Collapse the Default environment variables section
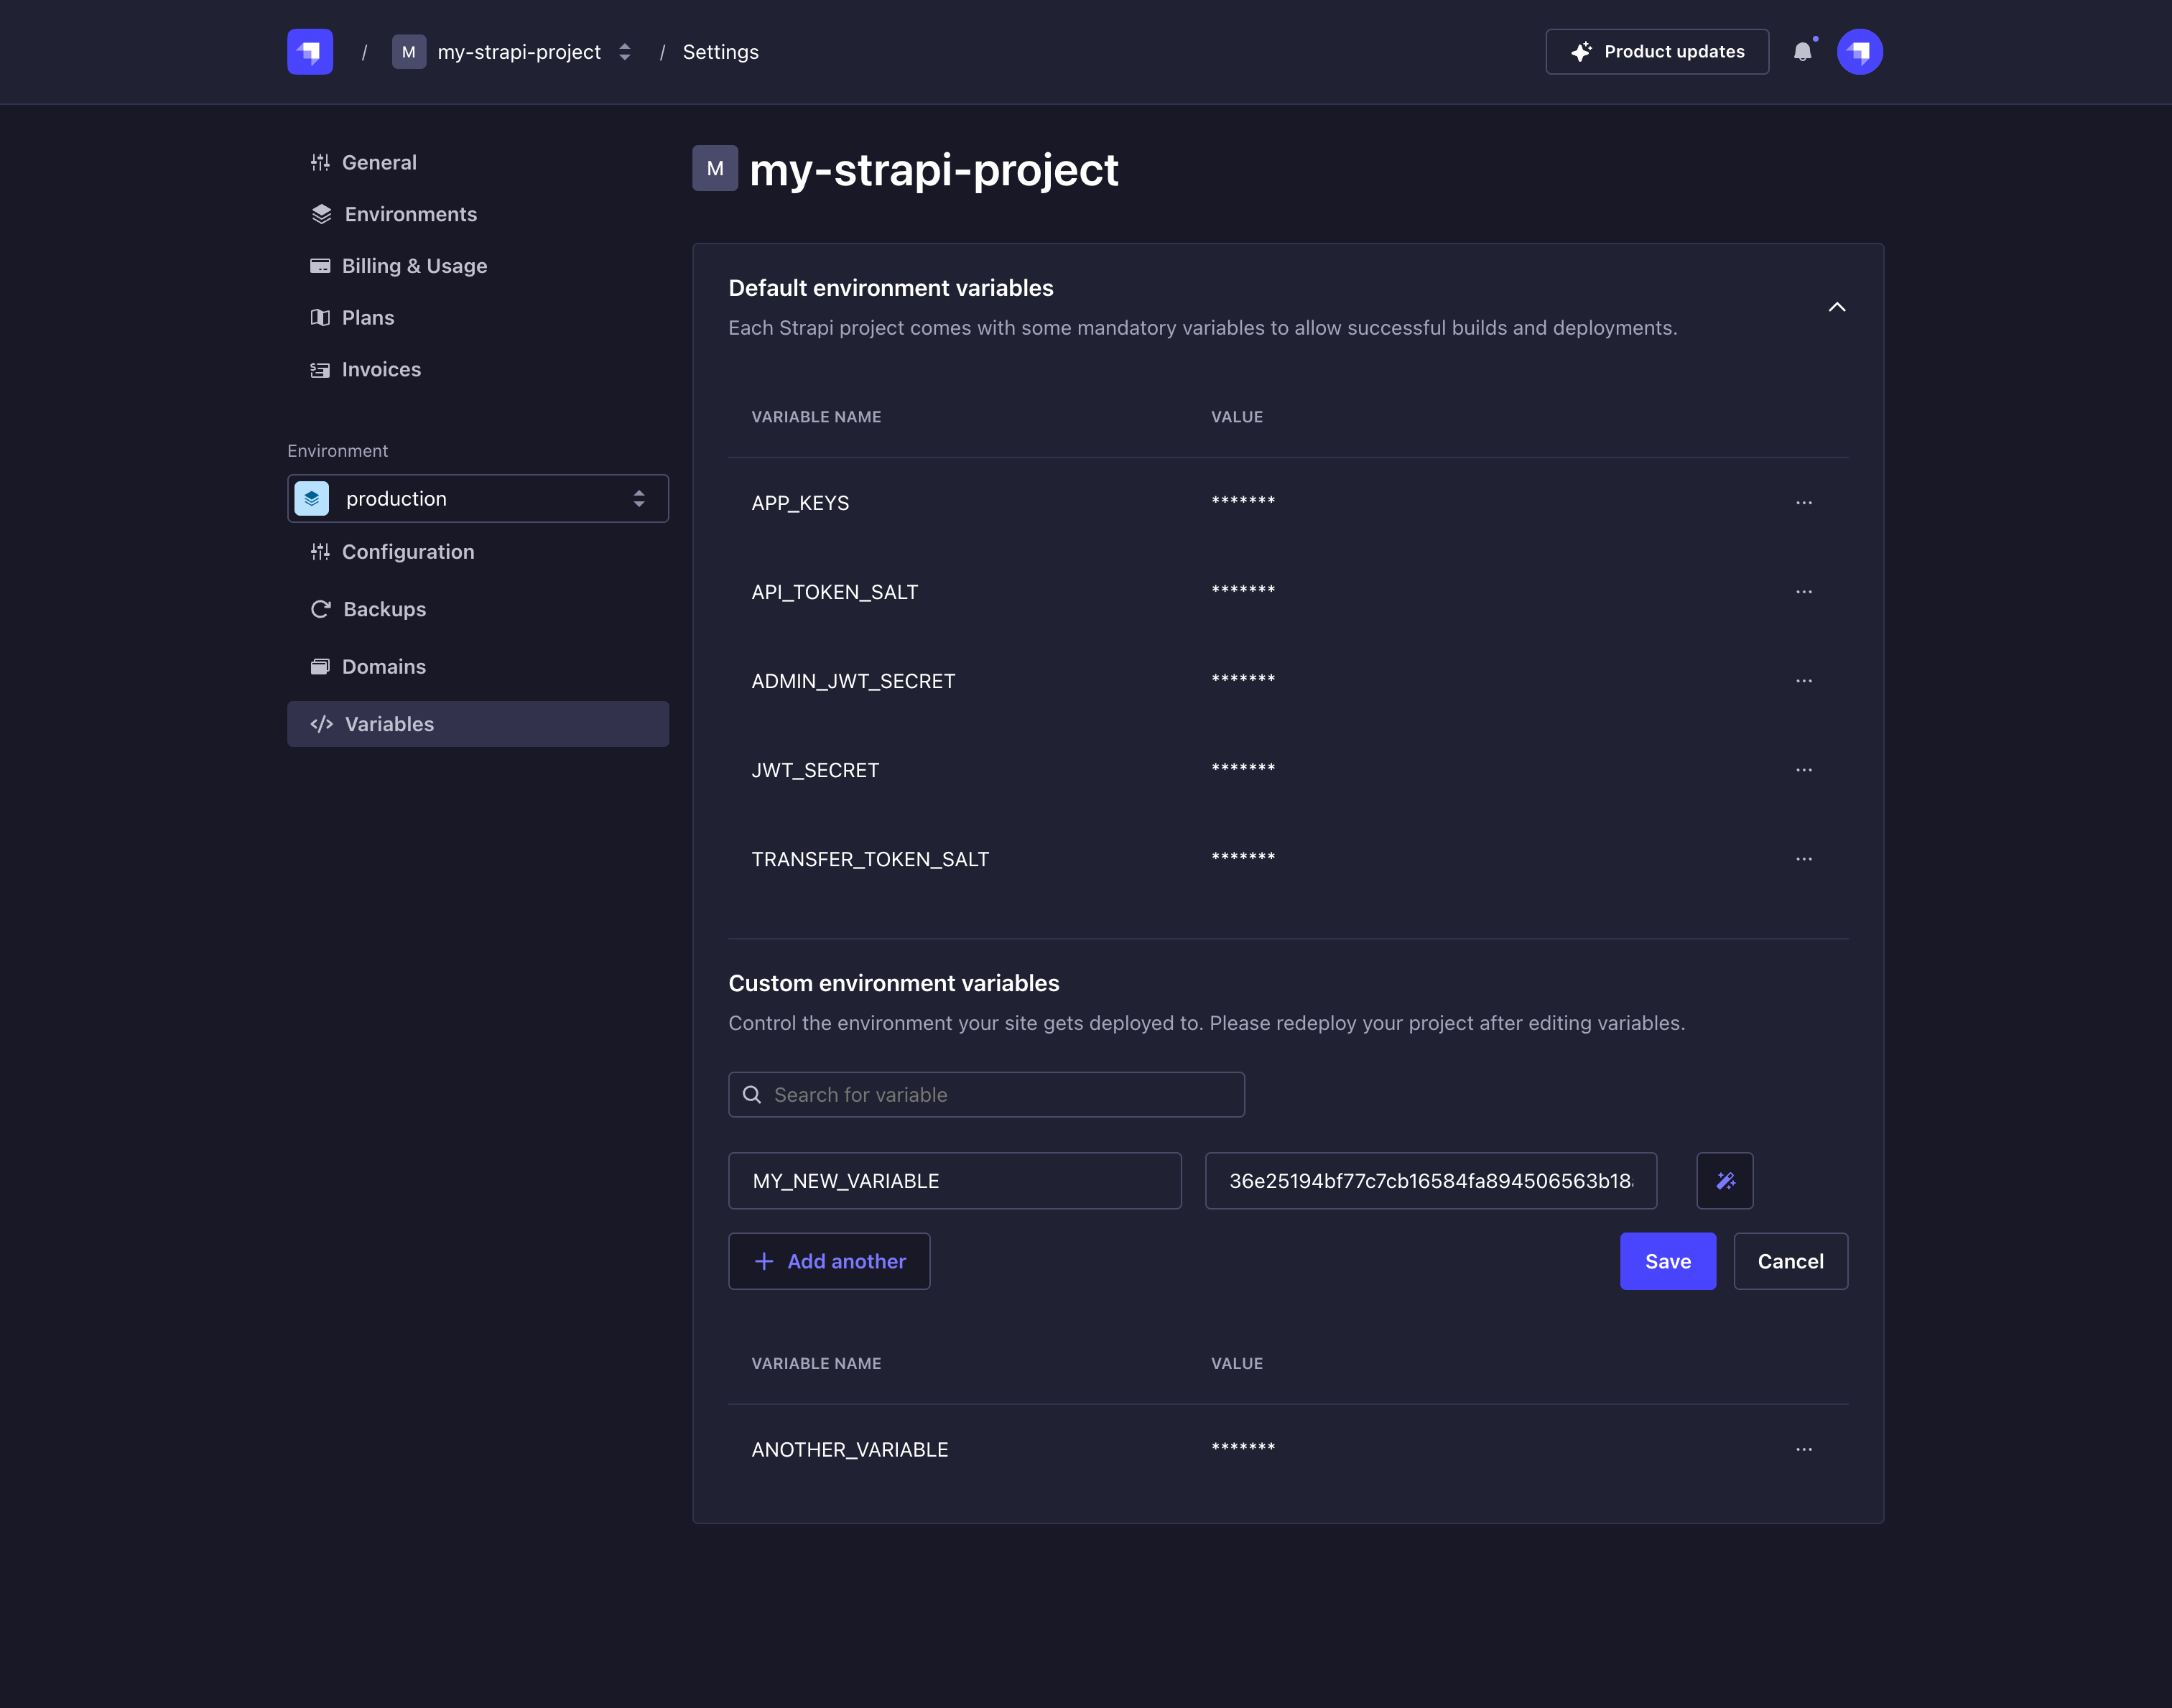2172x1708 pixels. point(1838,307)
